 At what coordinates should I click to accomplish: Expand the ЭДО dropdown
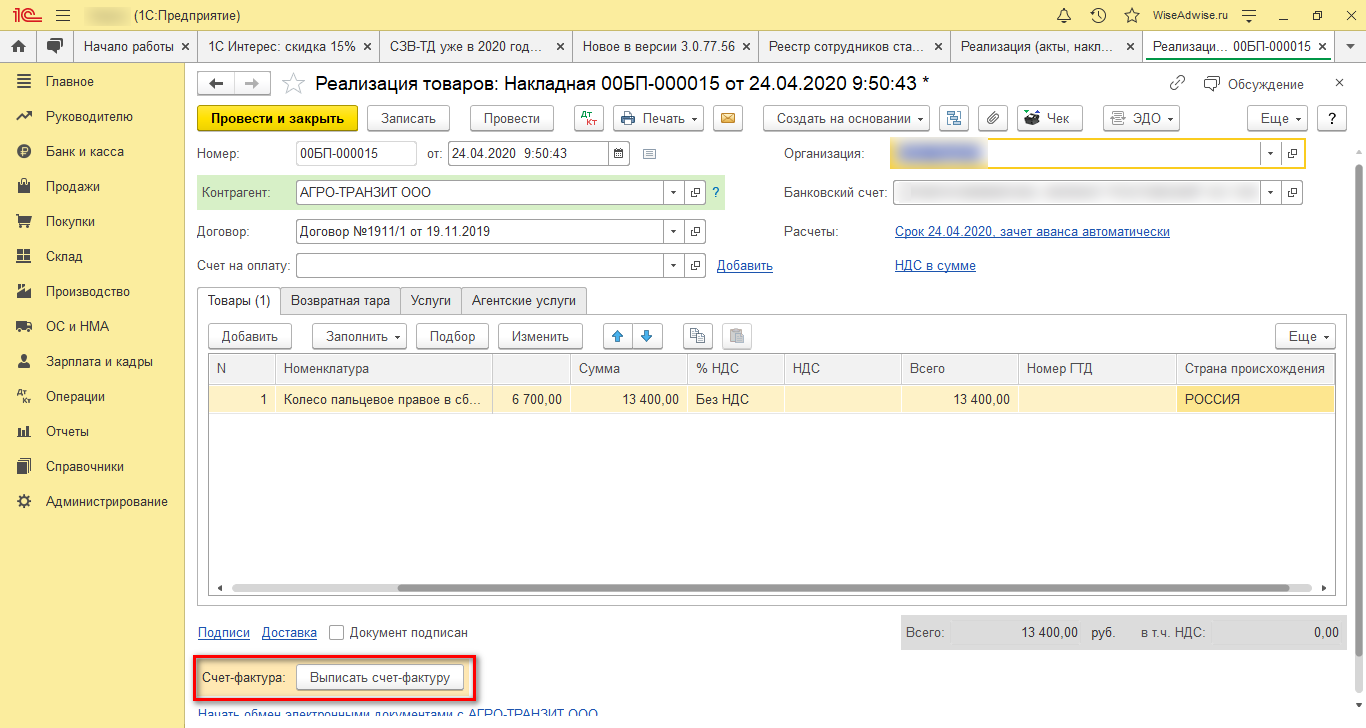point(1141,118)
